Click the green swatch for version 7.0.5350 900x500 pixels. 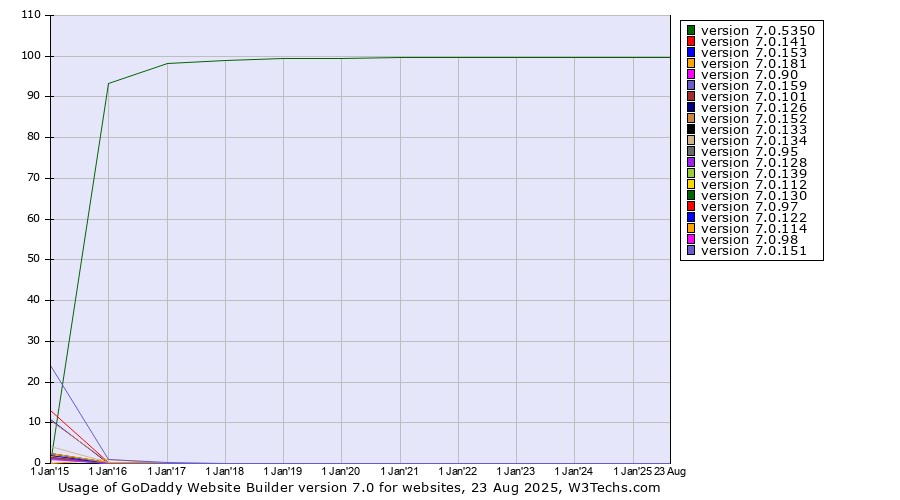coord(691,30)
